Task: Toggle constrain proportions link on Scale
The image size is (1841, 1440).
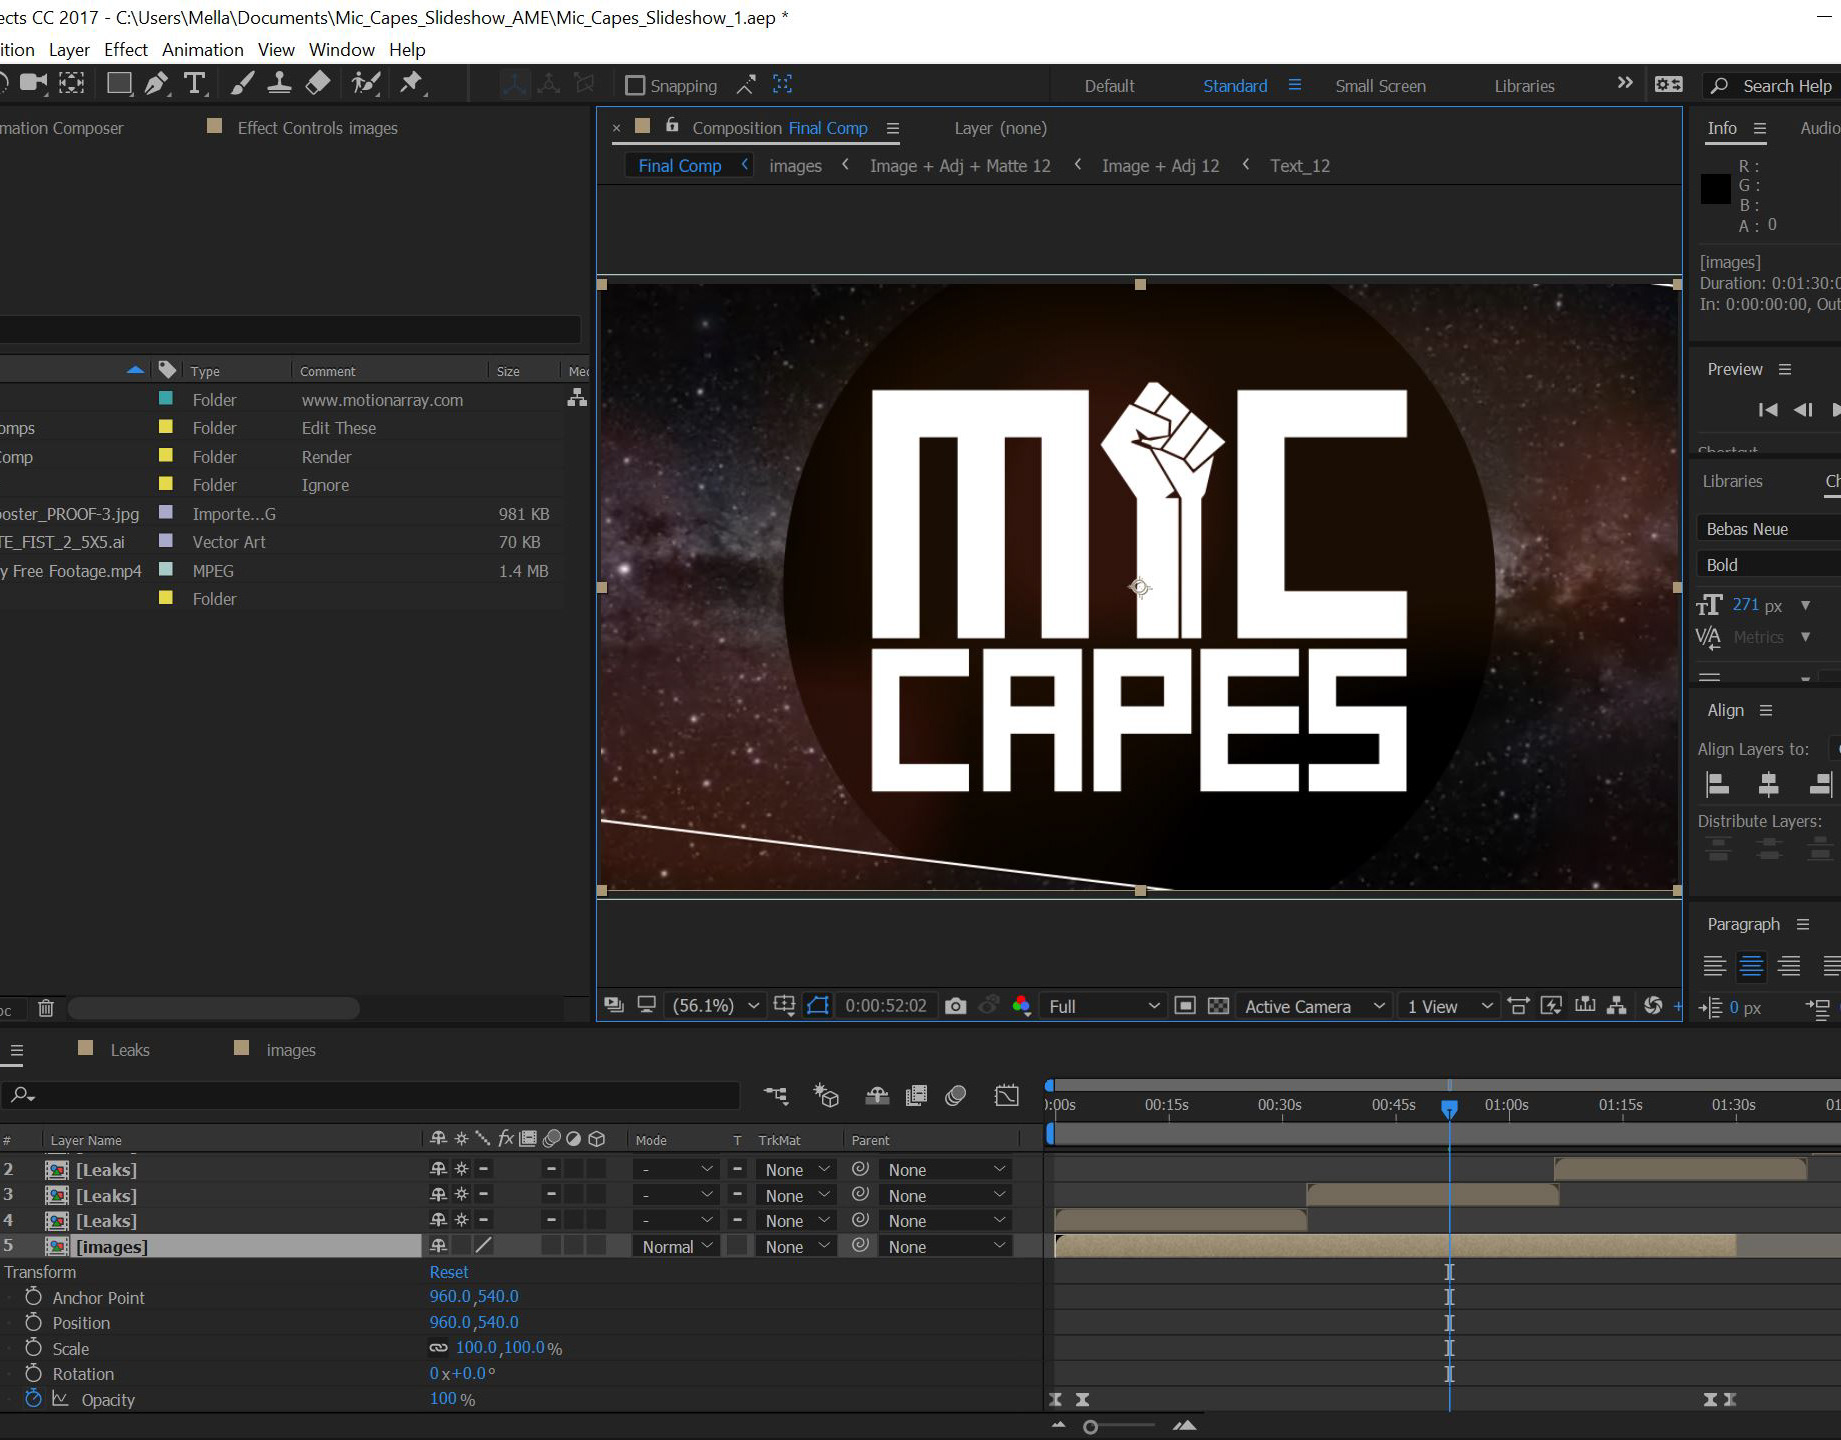Action: (438, 1348)
